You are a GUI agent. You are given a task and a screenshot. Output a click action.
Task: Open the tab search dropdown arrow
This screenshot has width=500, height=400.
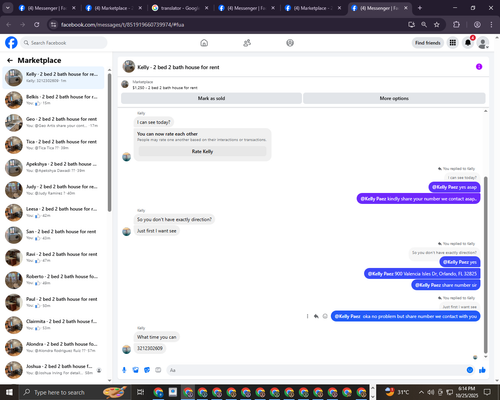(x=7, y=8)
